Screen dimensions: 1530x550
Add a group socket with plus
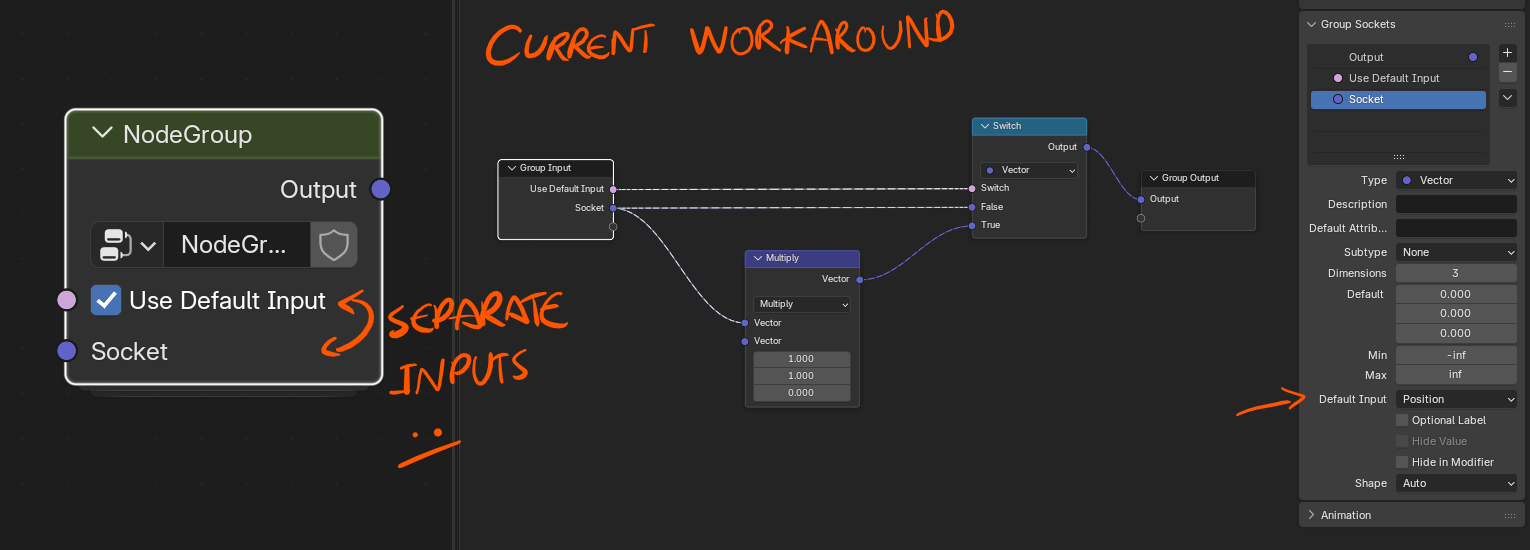[1508, 53]
